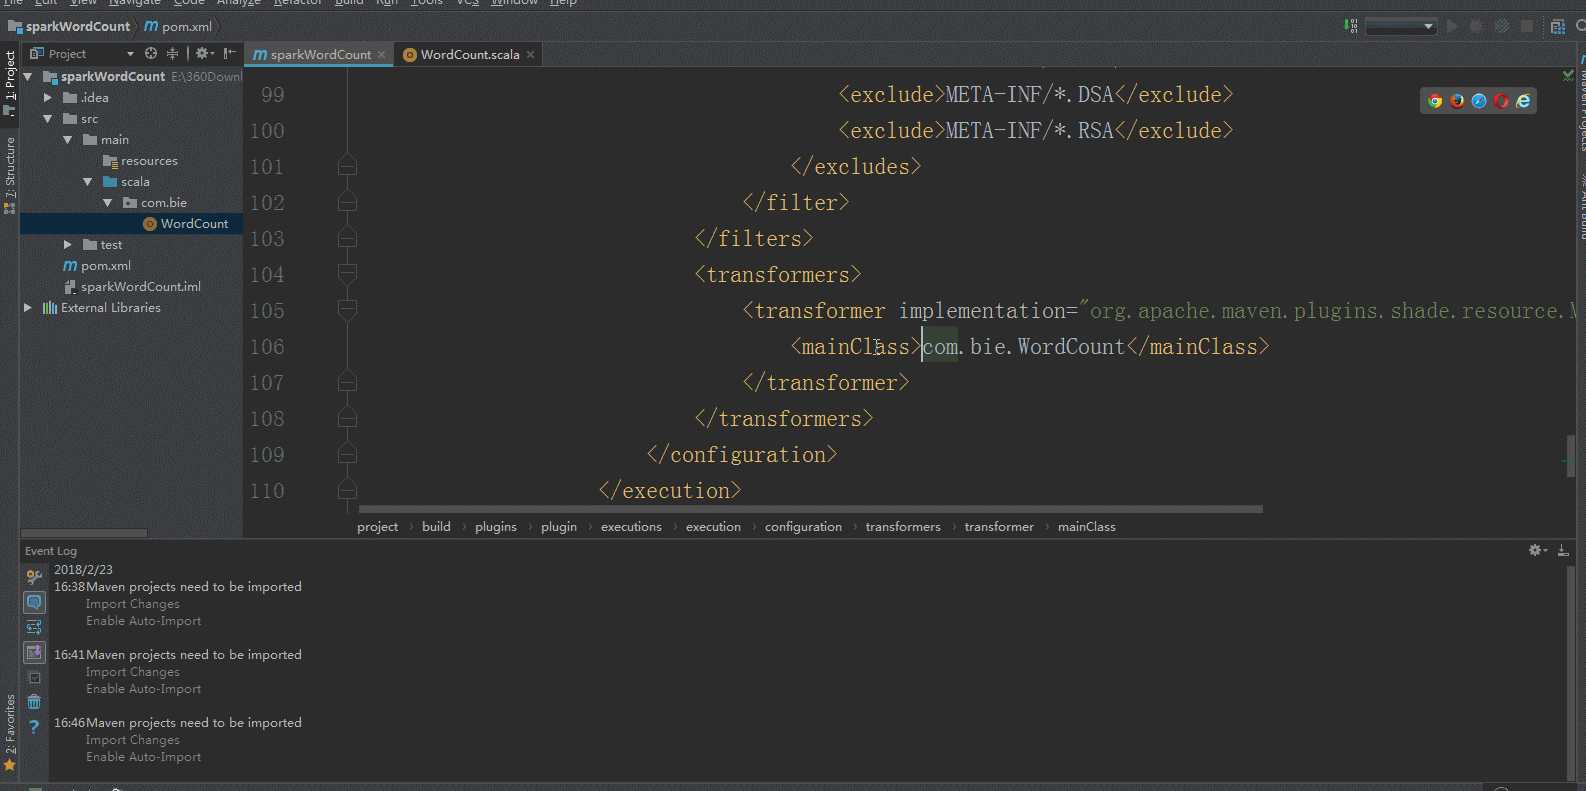Open the run configuration dropdown
1586x791 pixels.
click(1401, 26)
